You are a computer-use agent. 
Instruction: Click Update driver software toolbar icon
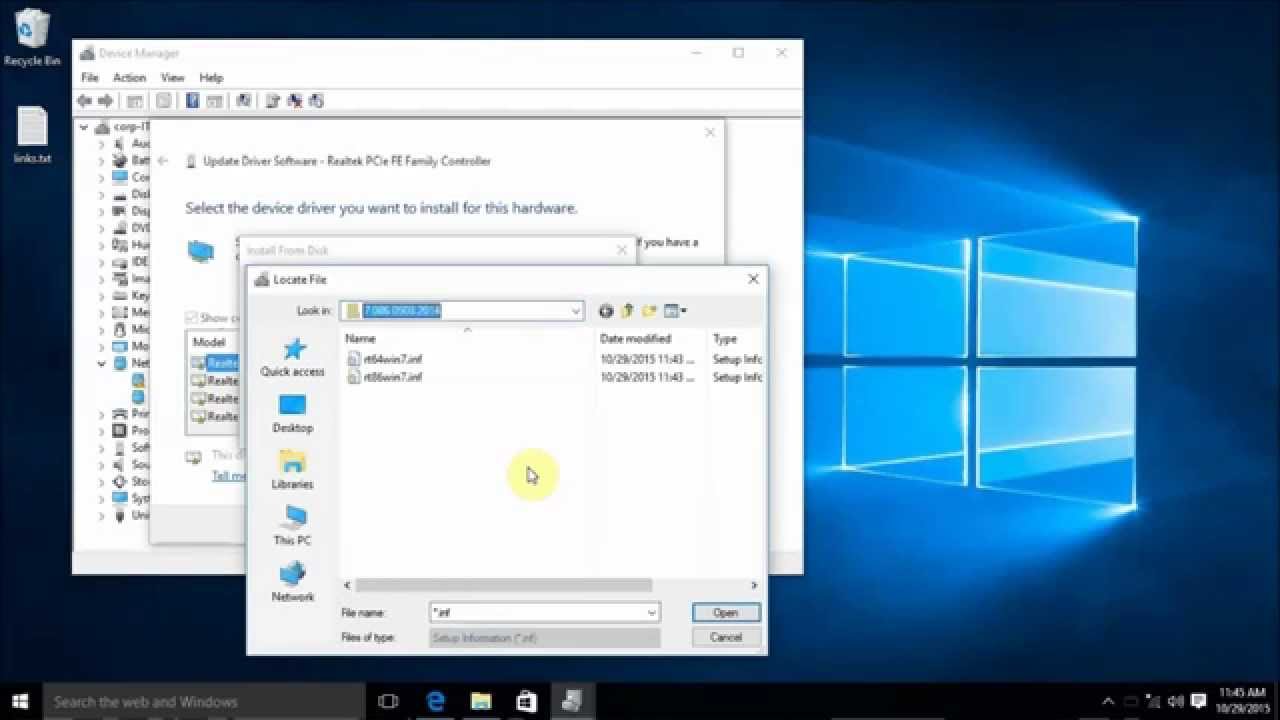[273, 101]
